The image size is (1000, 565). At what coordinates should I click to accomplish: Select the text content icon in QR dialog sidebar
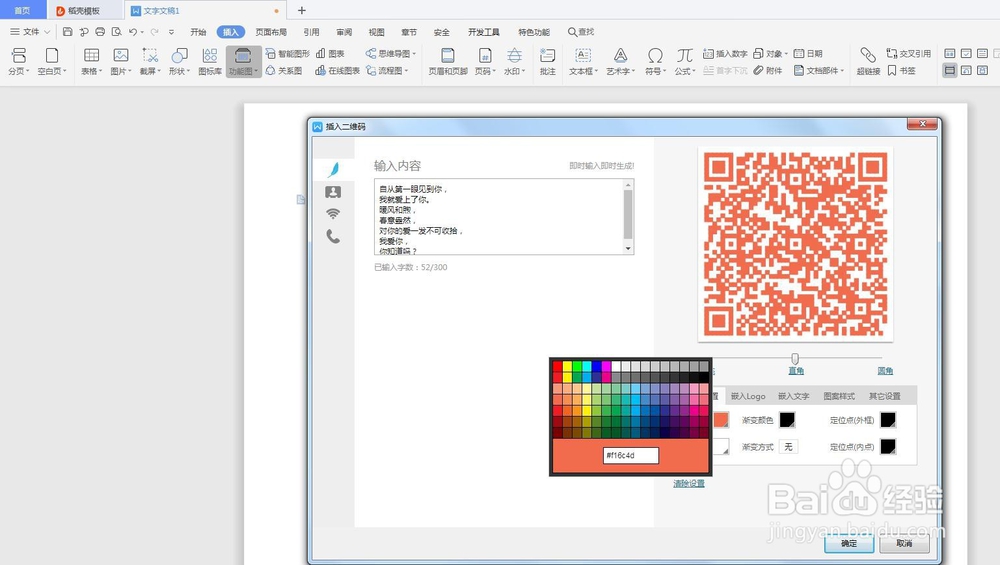point(333,169)
